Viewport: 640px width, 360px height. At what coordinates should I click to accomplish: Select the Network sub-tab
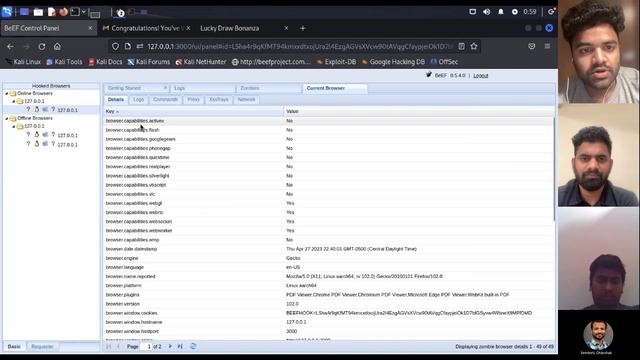coord(246,100)
